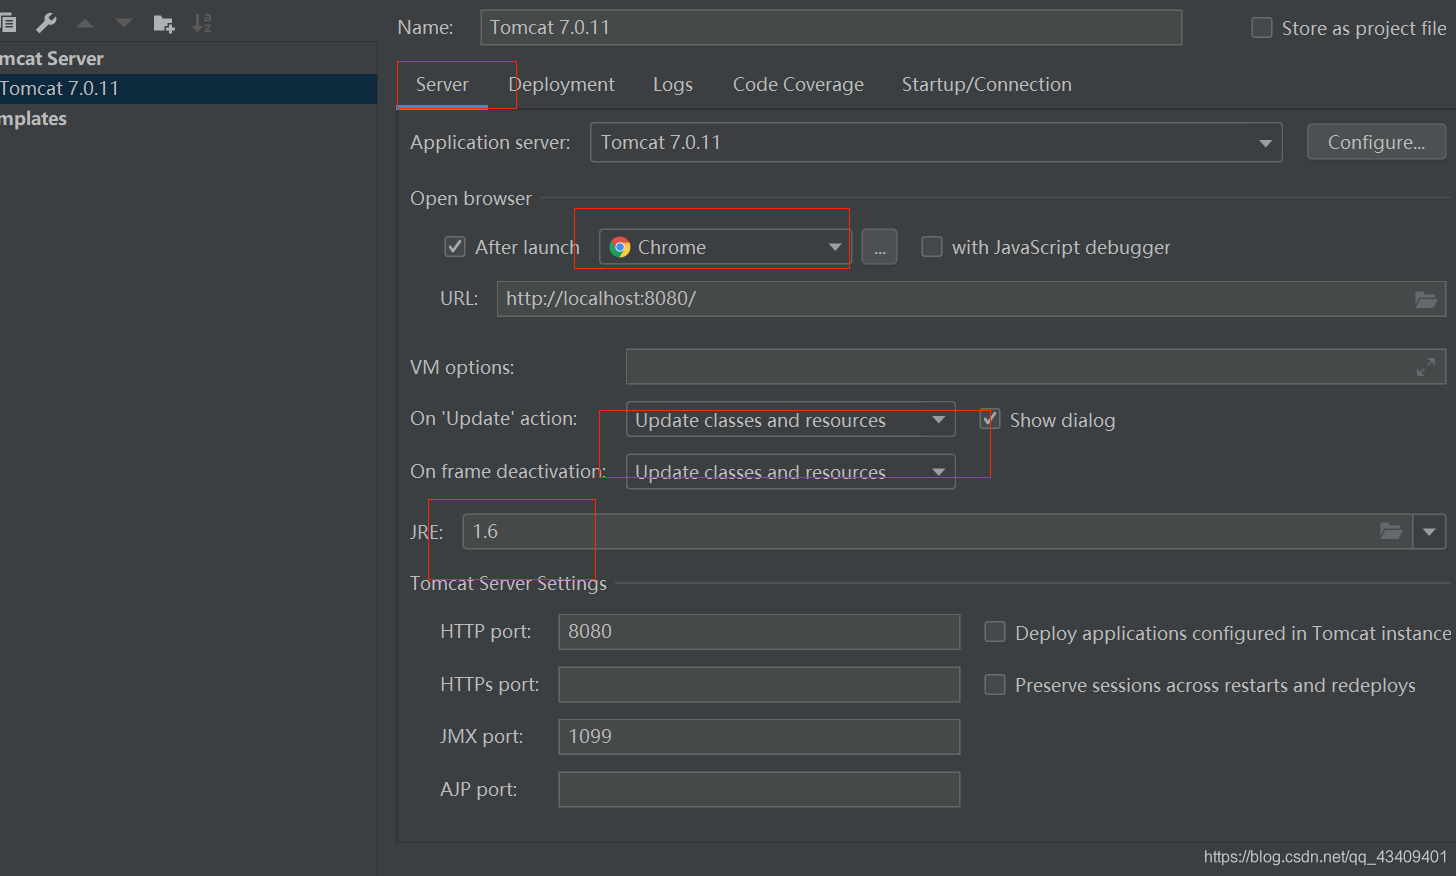
Task: Click the VM options input field
Action: point(1036,367)
